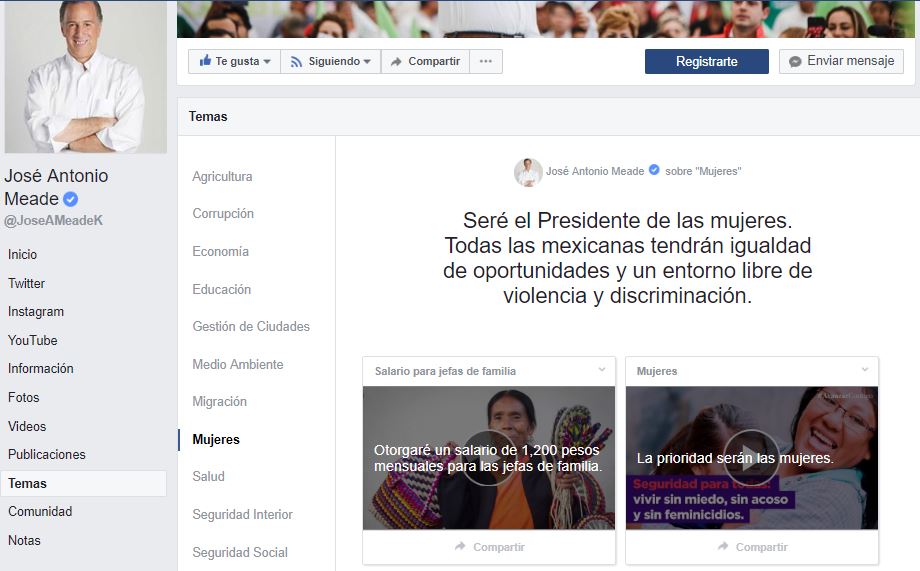Click the three-dots more options button
This screenshot has width=920, height=571.
[x=486, y=61]
